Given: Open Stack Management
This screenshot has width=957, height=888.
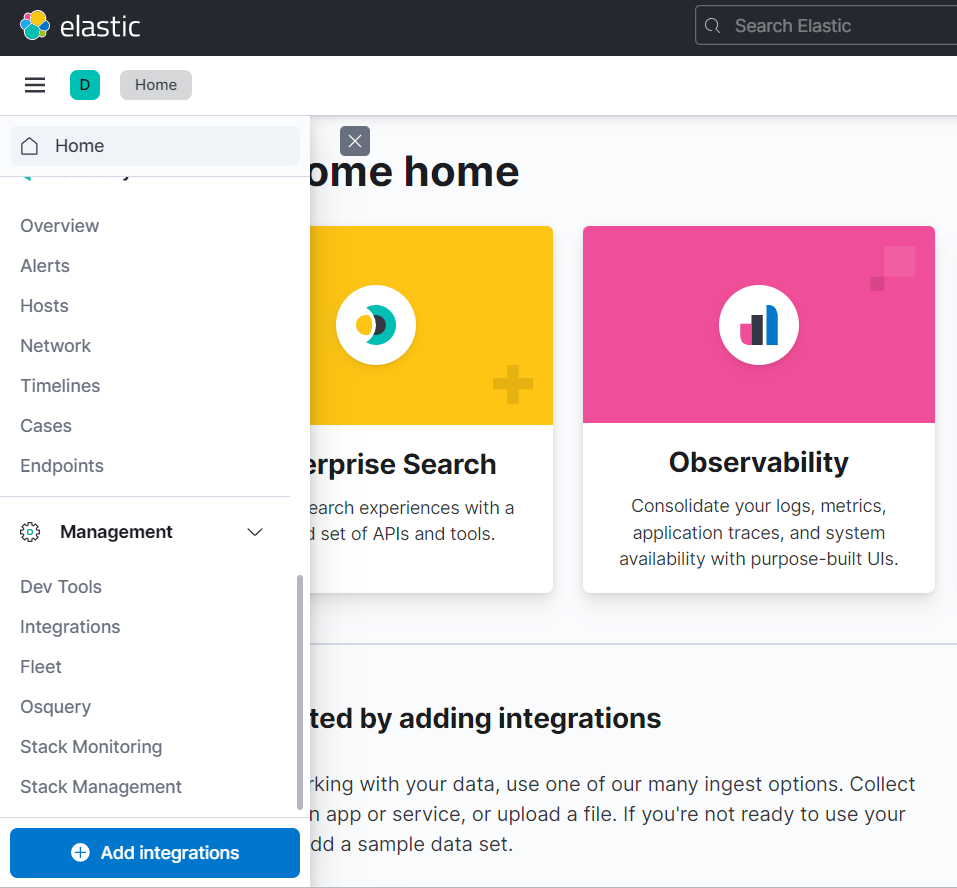Looking at the screenshot, I should tap(101, 787).
